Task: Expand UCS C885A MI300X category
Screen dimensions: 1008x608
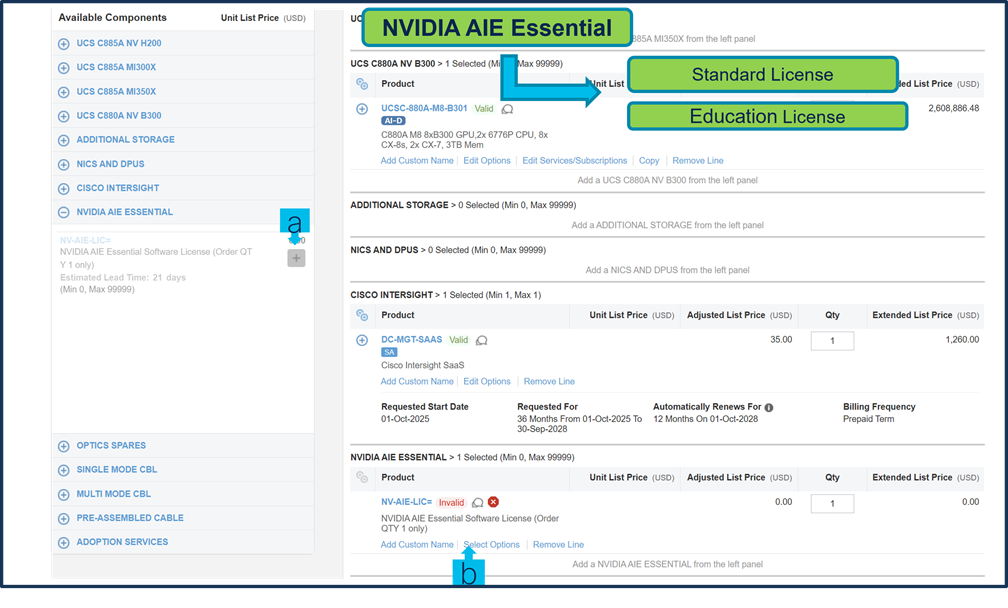Action: [x=64, y=67]
